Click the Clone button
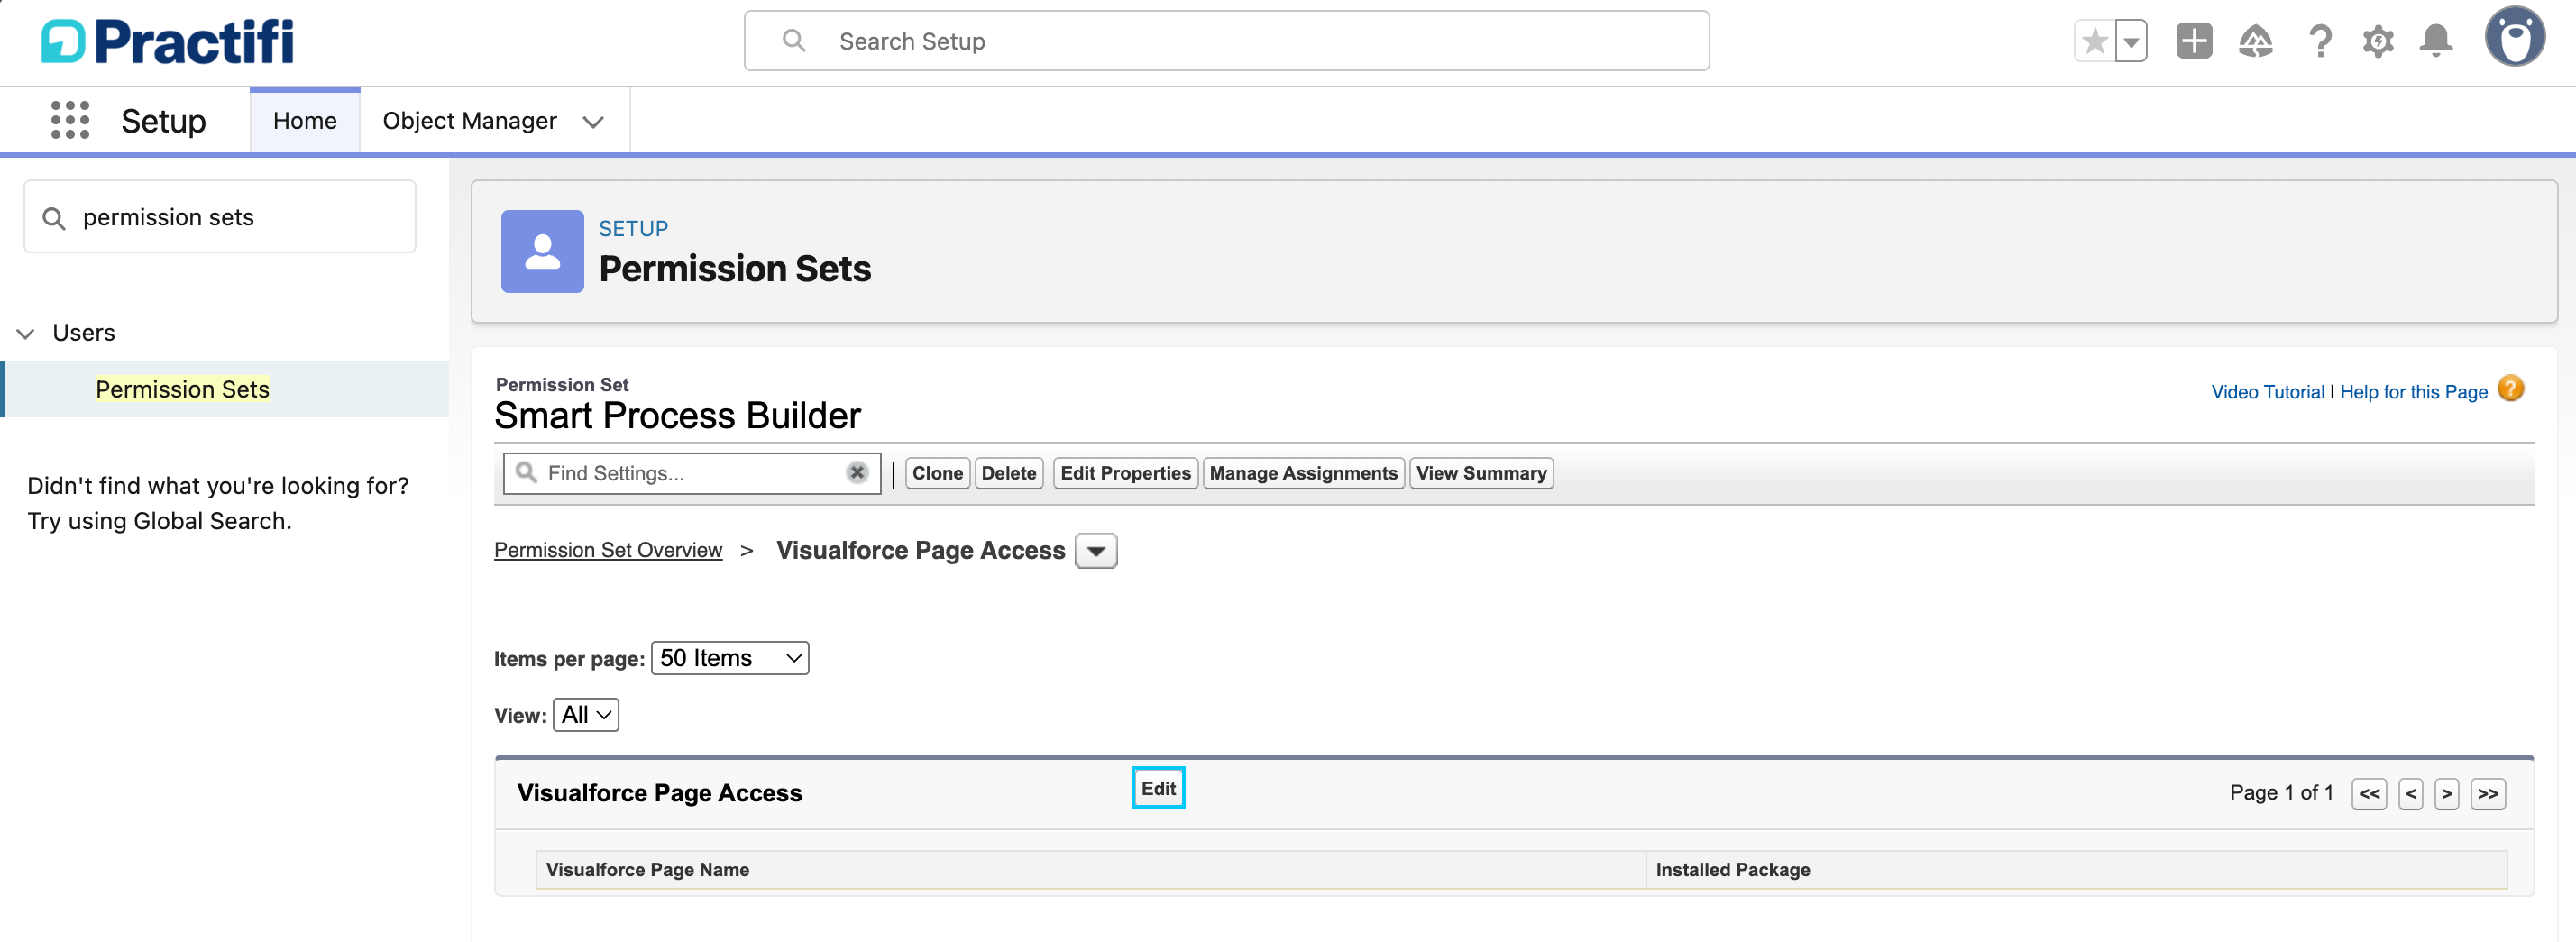2576x942 pixels. click(x=937, y=473)
